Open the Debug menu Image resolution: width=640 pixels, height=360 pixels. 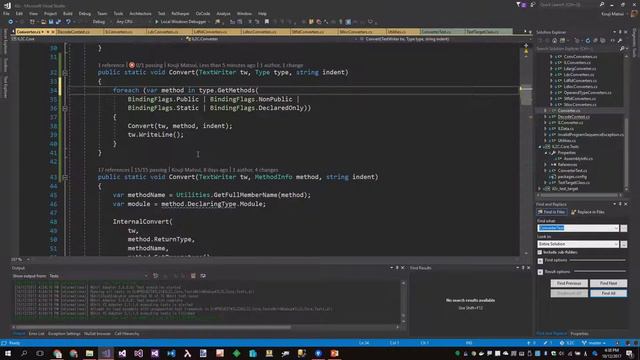84,13
